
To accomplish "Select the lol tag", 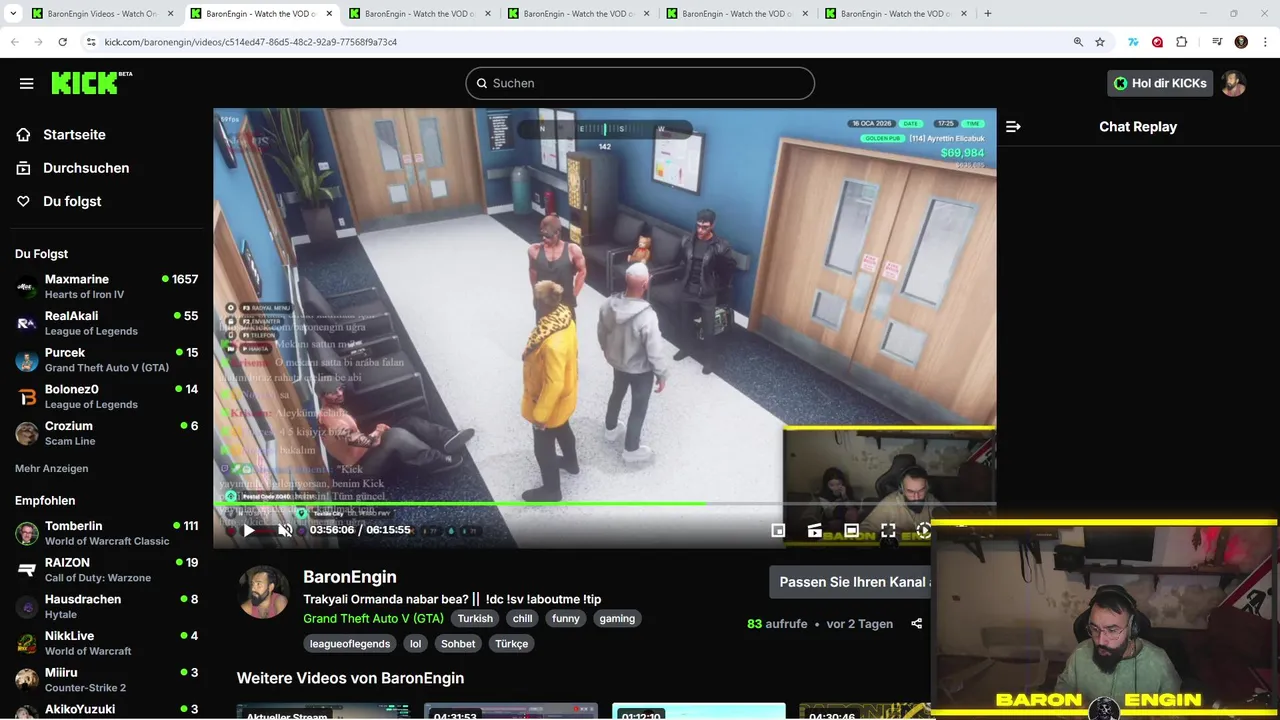I will pos(415,644).
